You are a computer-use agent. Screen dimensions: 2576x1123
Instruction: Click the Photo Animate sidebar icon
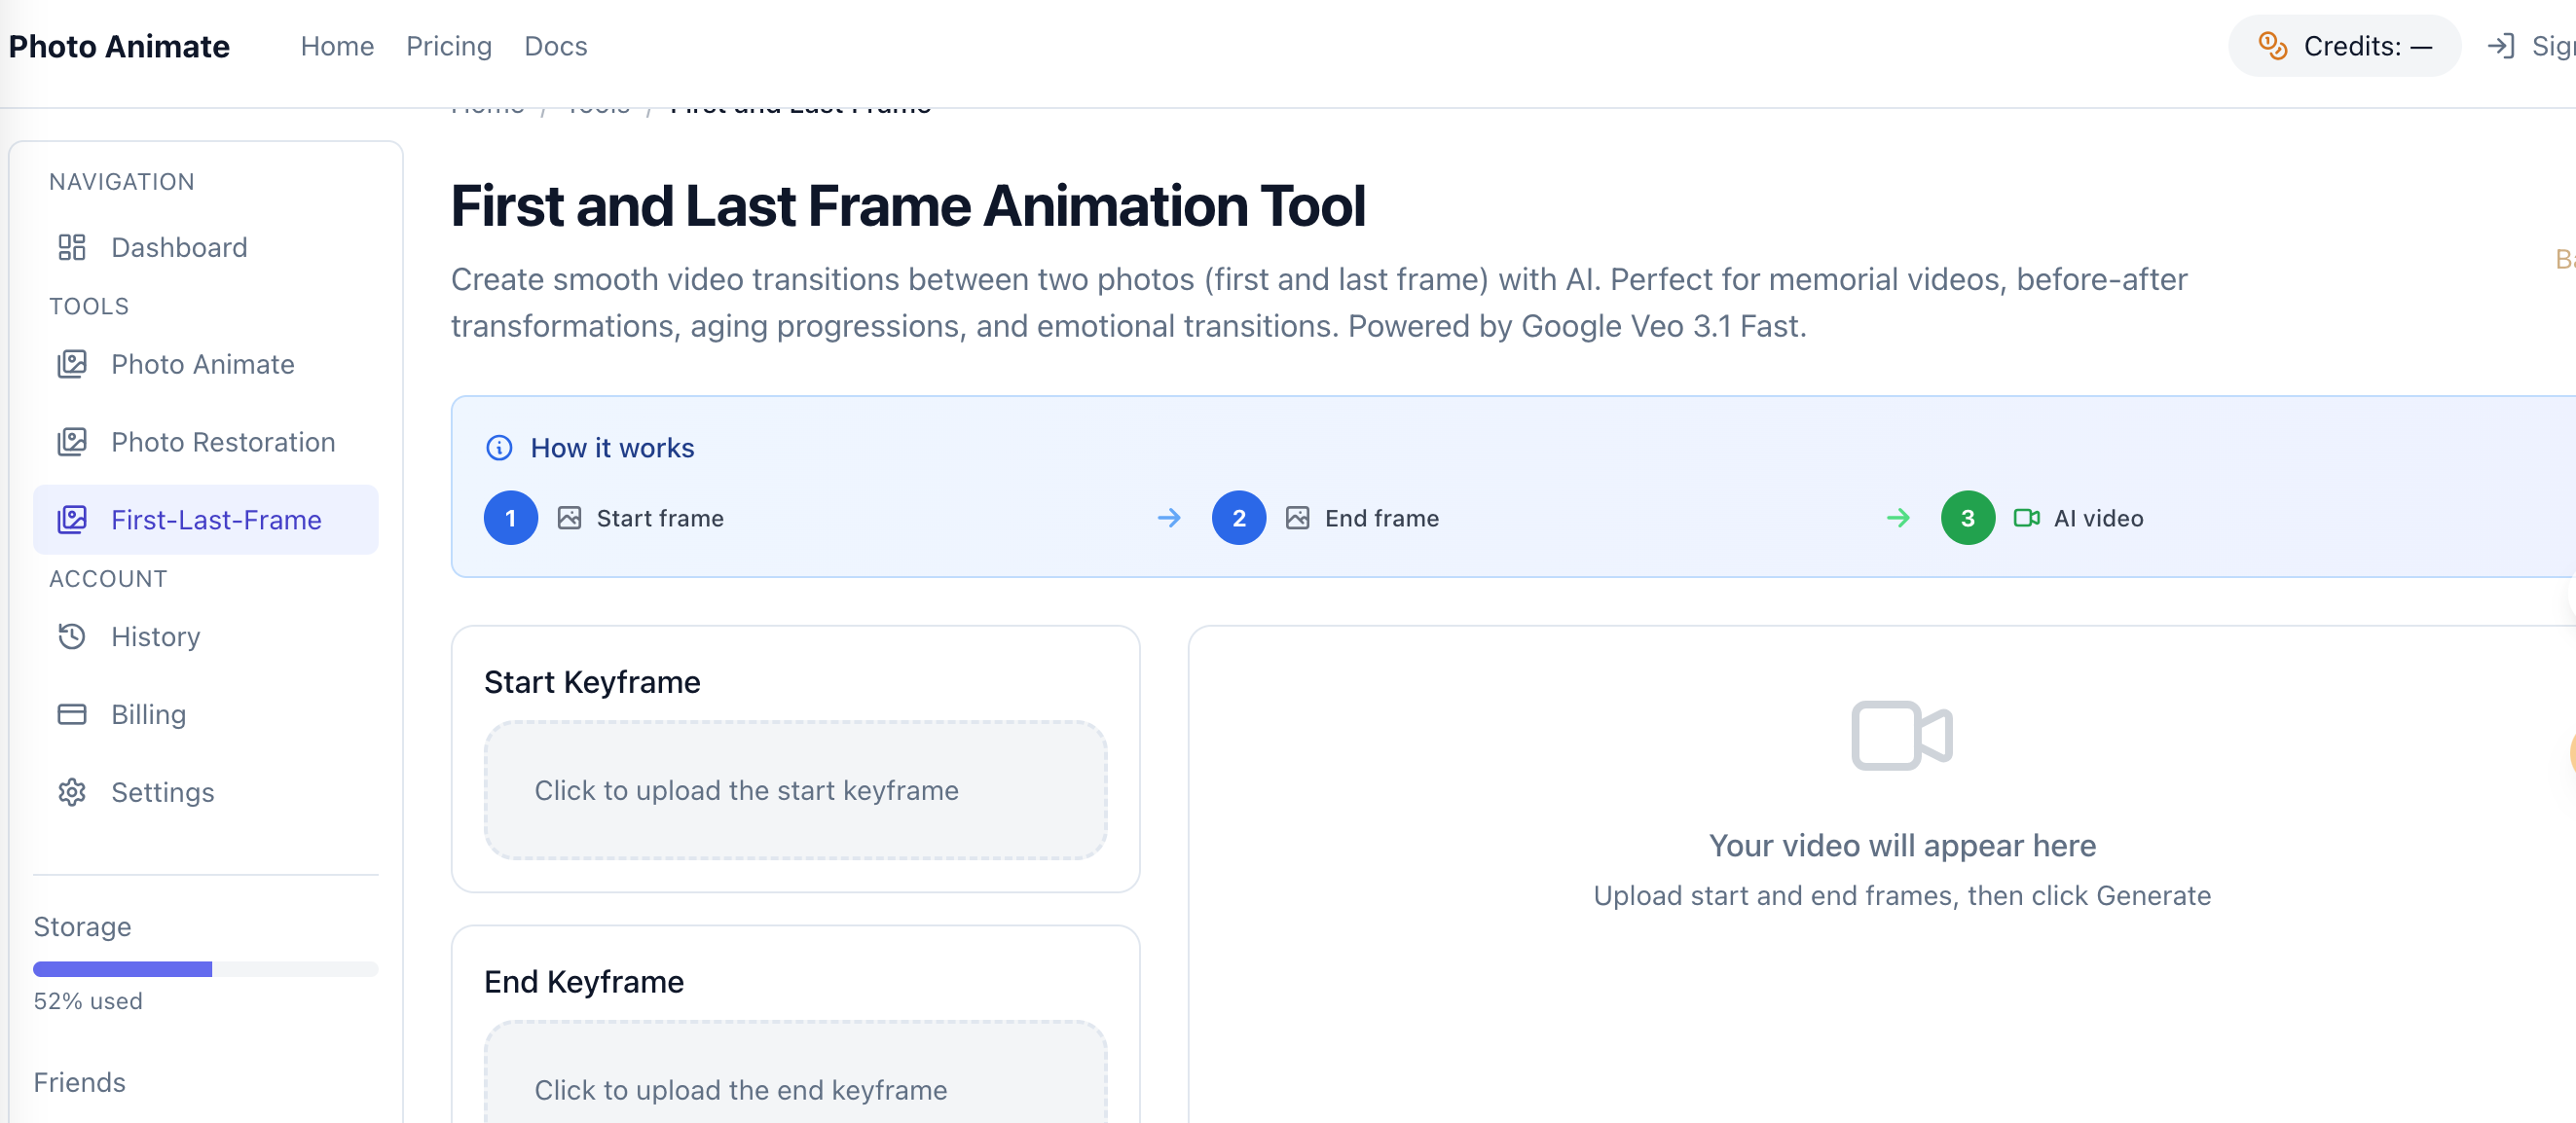click(72, 364)
